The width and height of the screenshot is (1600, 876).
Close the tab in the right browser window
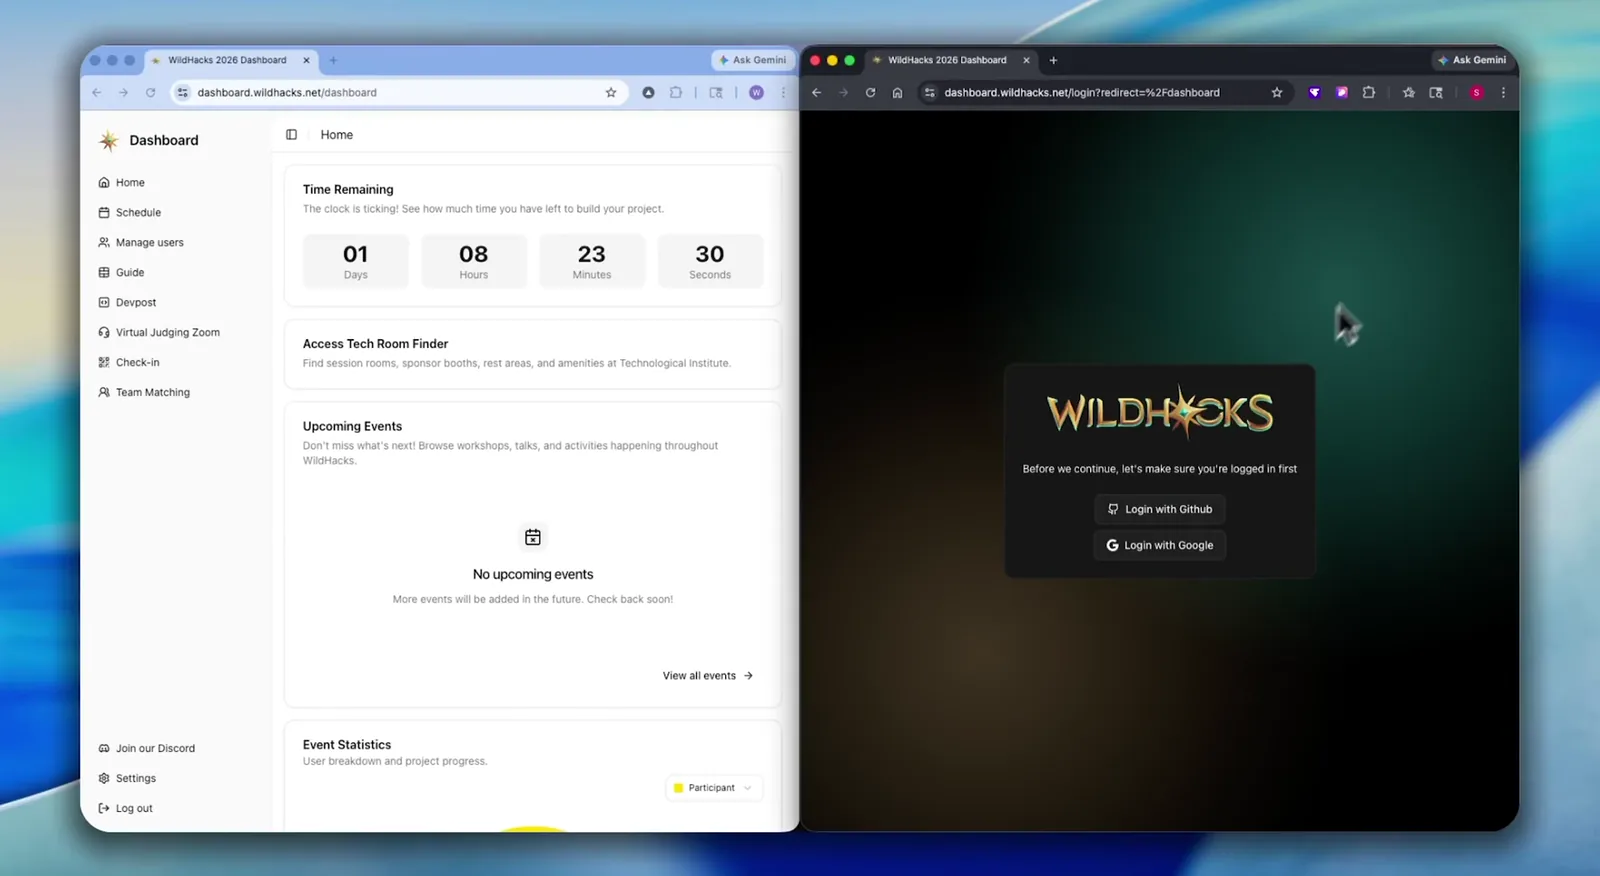[1026, 60]
